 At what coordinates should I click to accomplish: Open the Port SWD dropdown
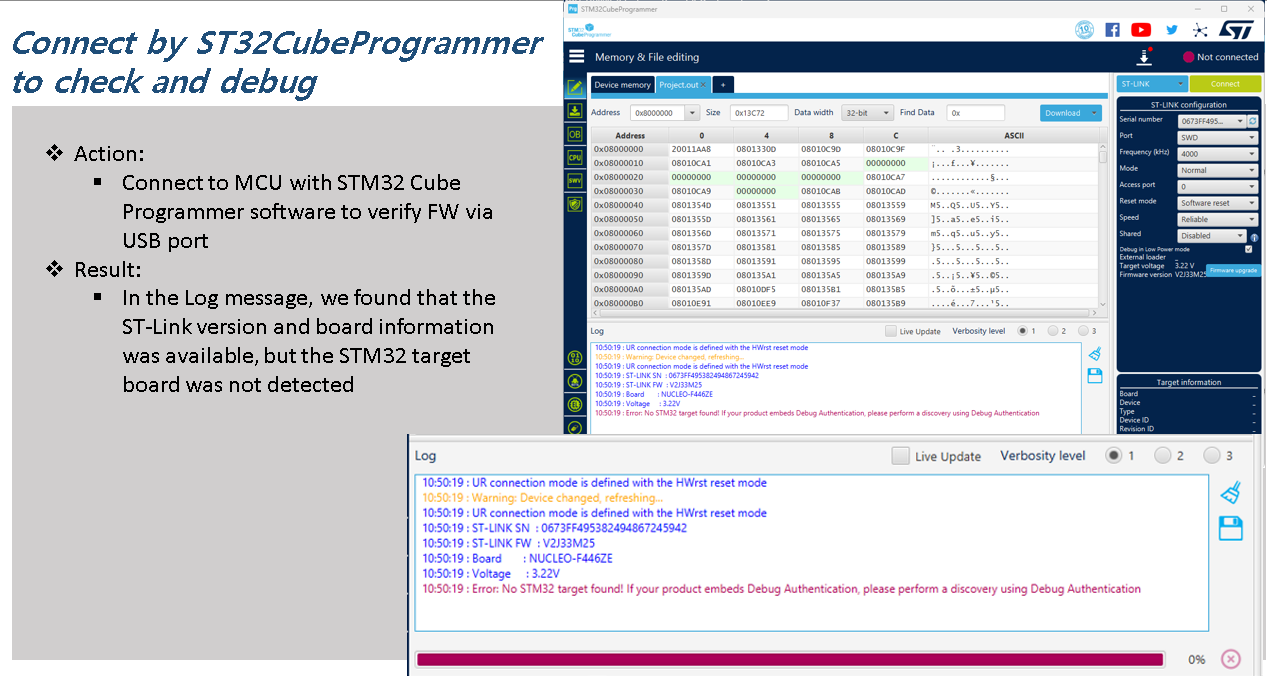click(x=1217, y=138)
